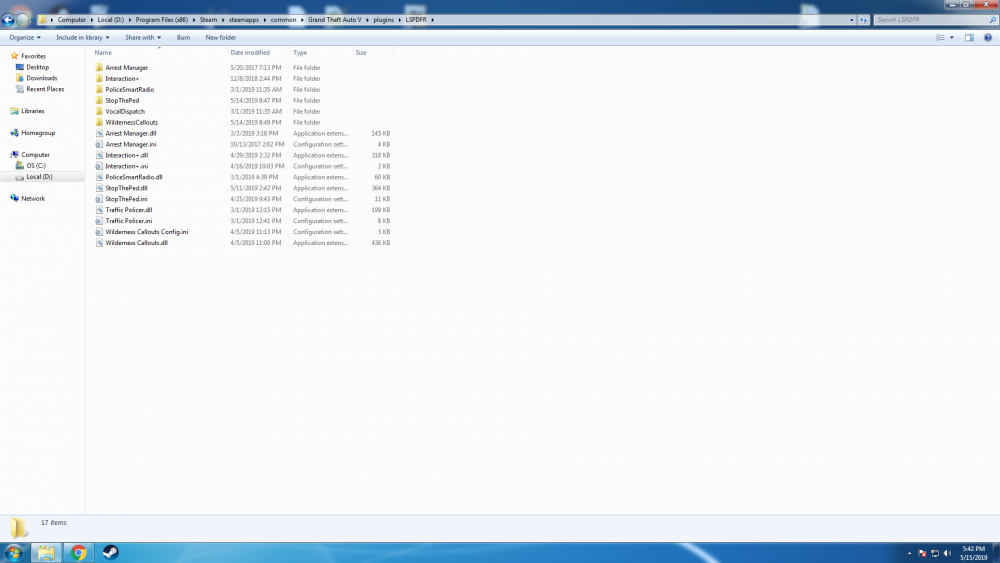
Task: Click the address bar refresh icon
Action: pyautogui.click(x=864, y=20)
